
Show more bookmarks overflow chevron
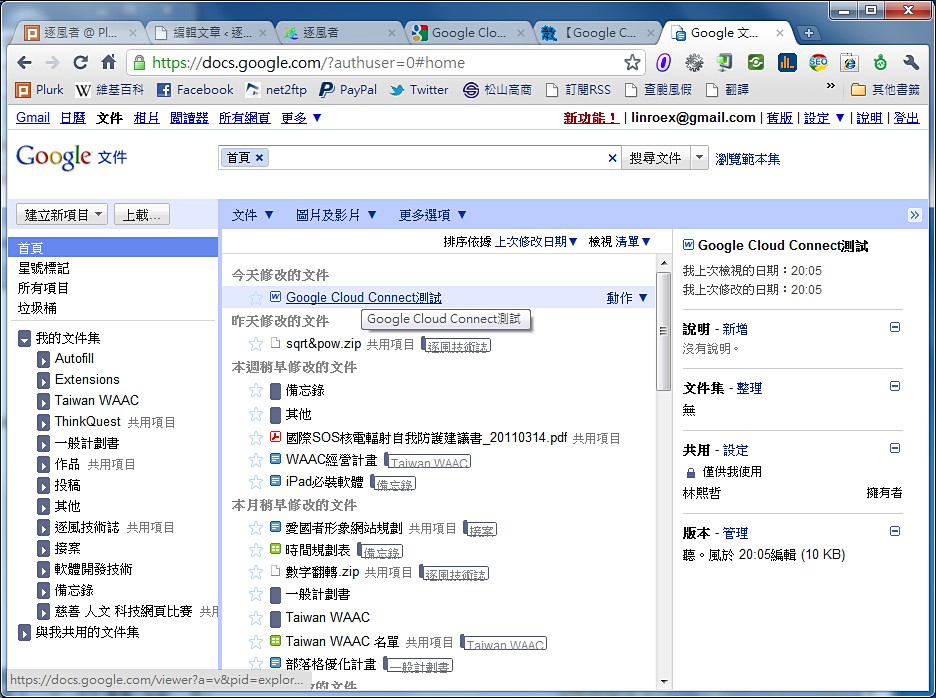click(830, 87)
